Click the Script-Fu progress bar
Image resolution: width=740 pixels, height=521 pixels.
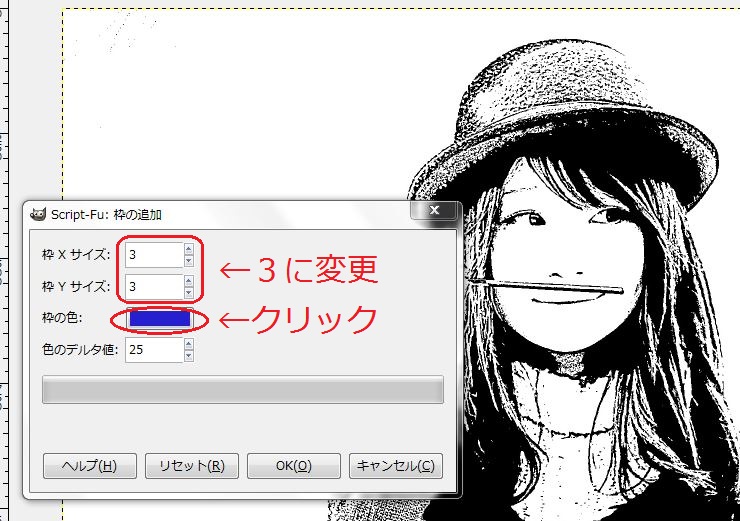click(x=243, y=390)
